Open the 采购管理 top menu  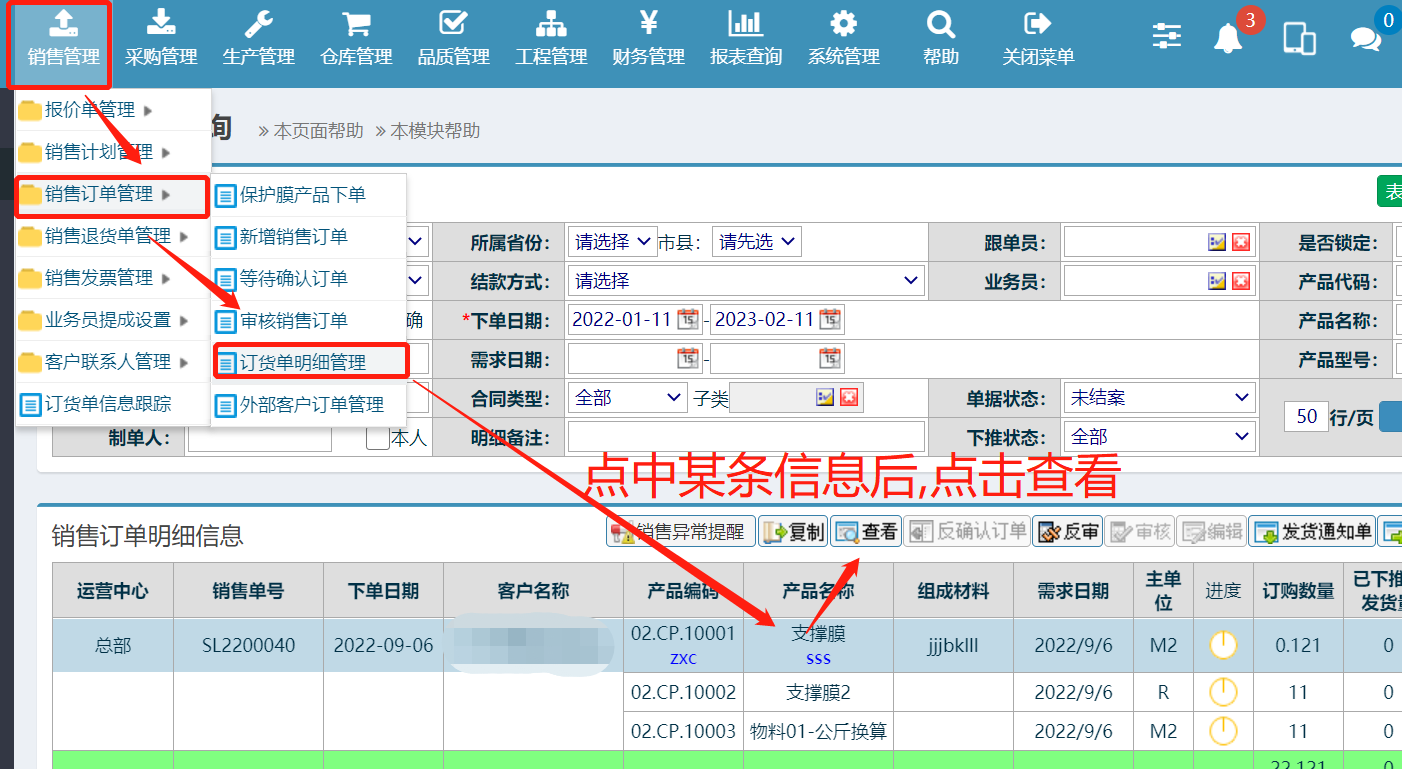click(161, 40)
